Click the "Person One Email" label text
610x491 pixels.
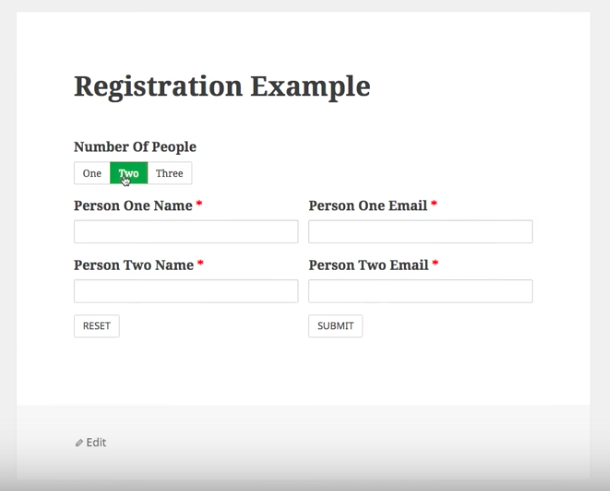click(x=367, y=206)
